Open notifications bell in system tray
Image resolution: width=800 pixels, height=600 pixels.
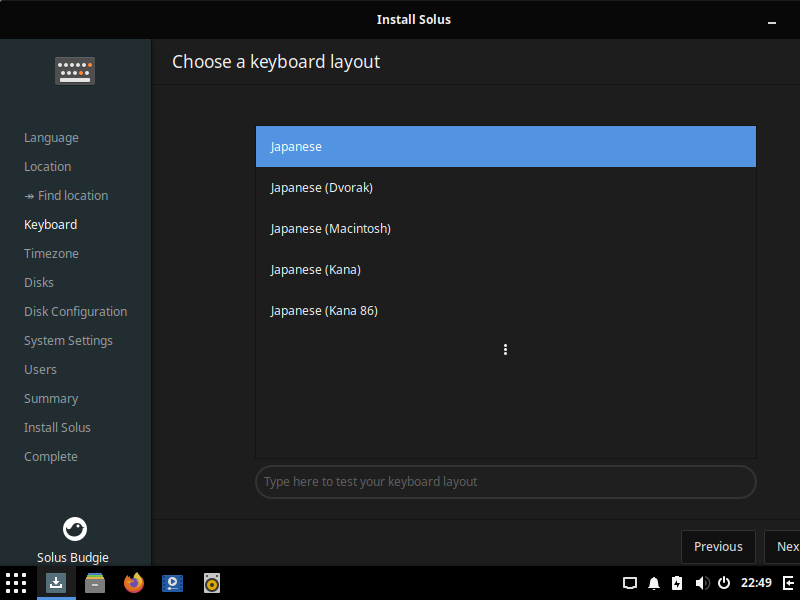point(654,583)
